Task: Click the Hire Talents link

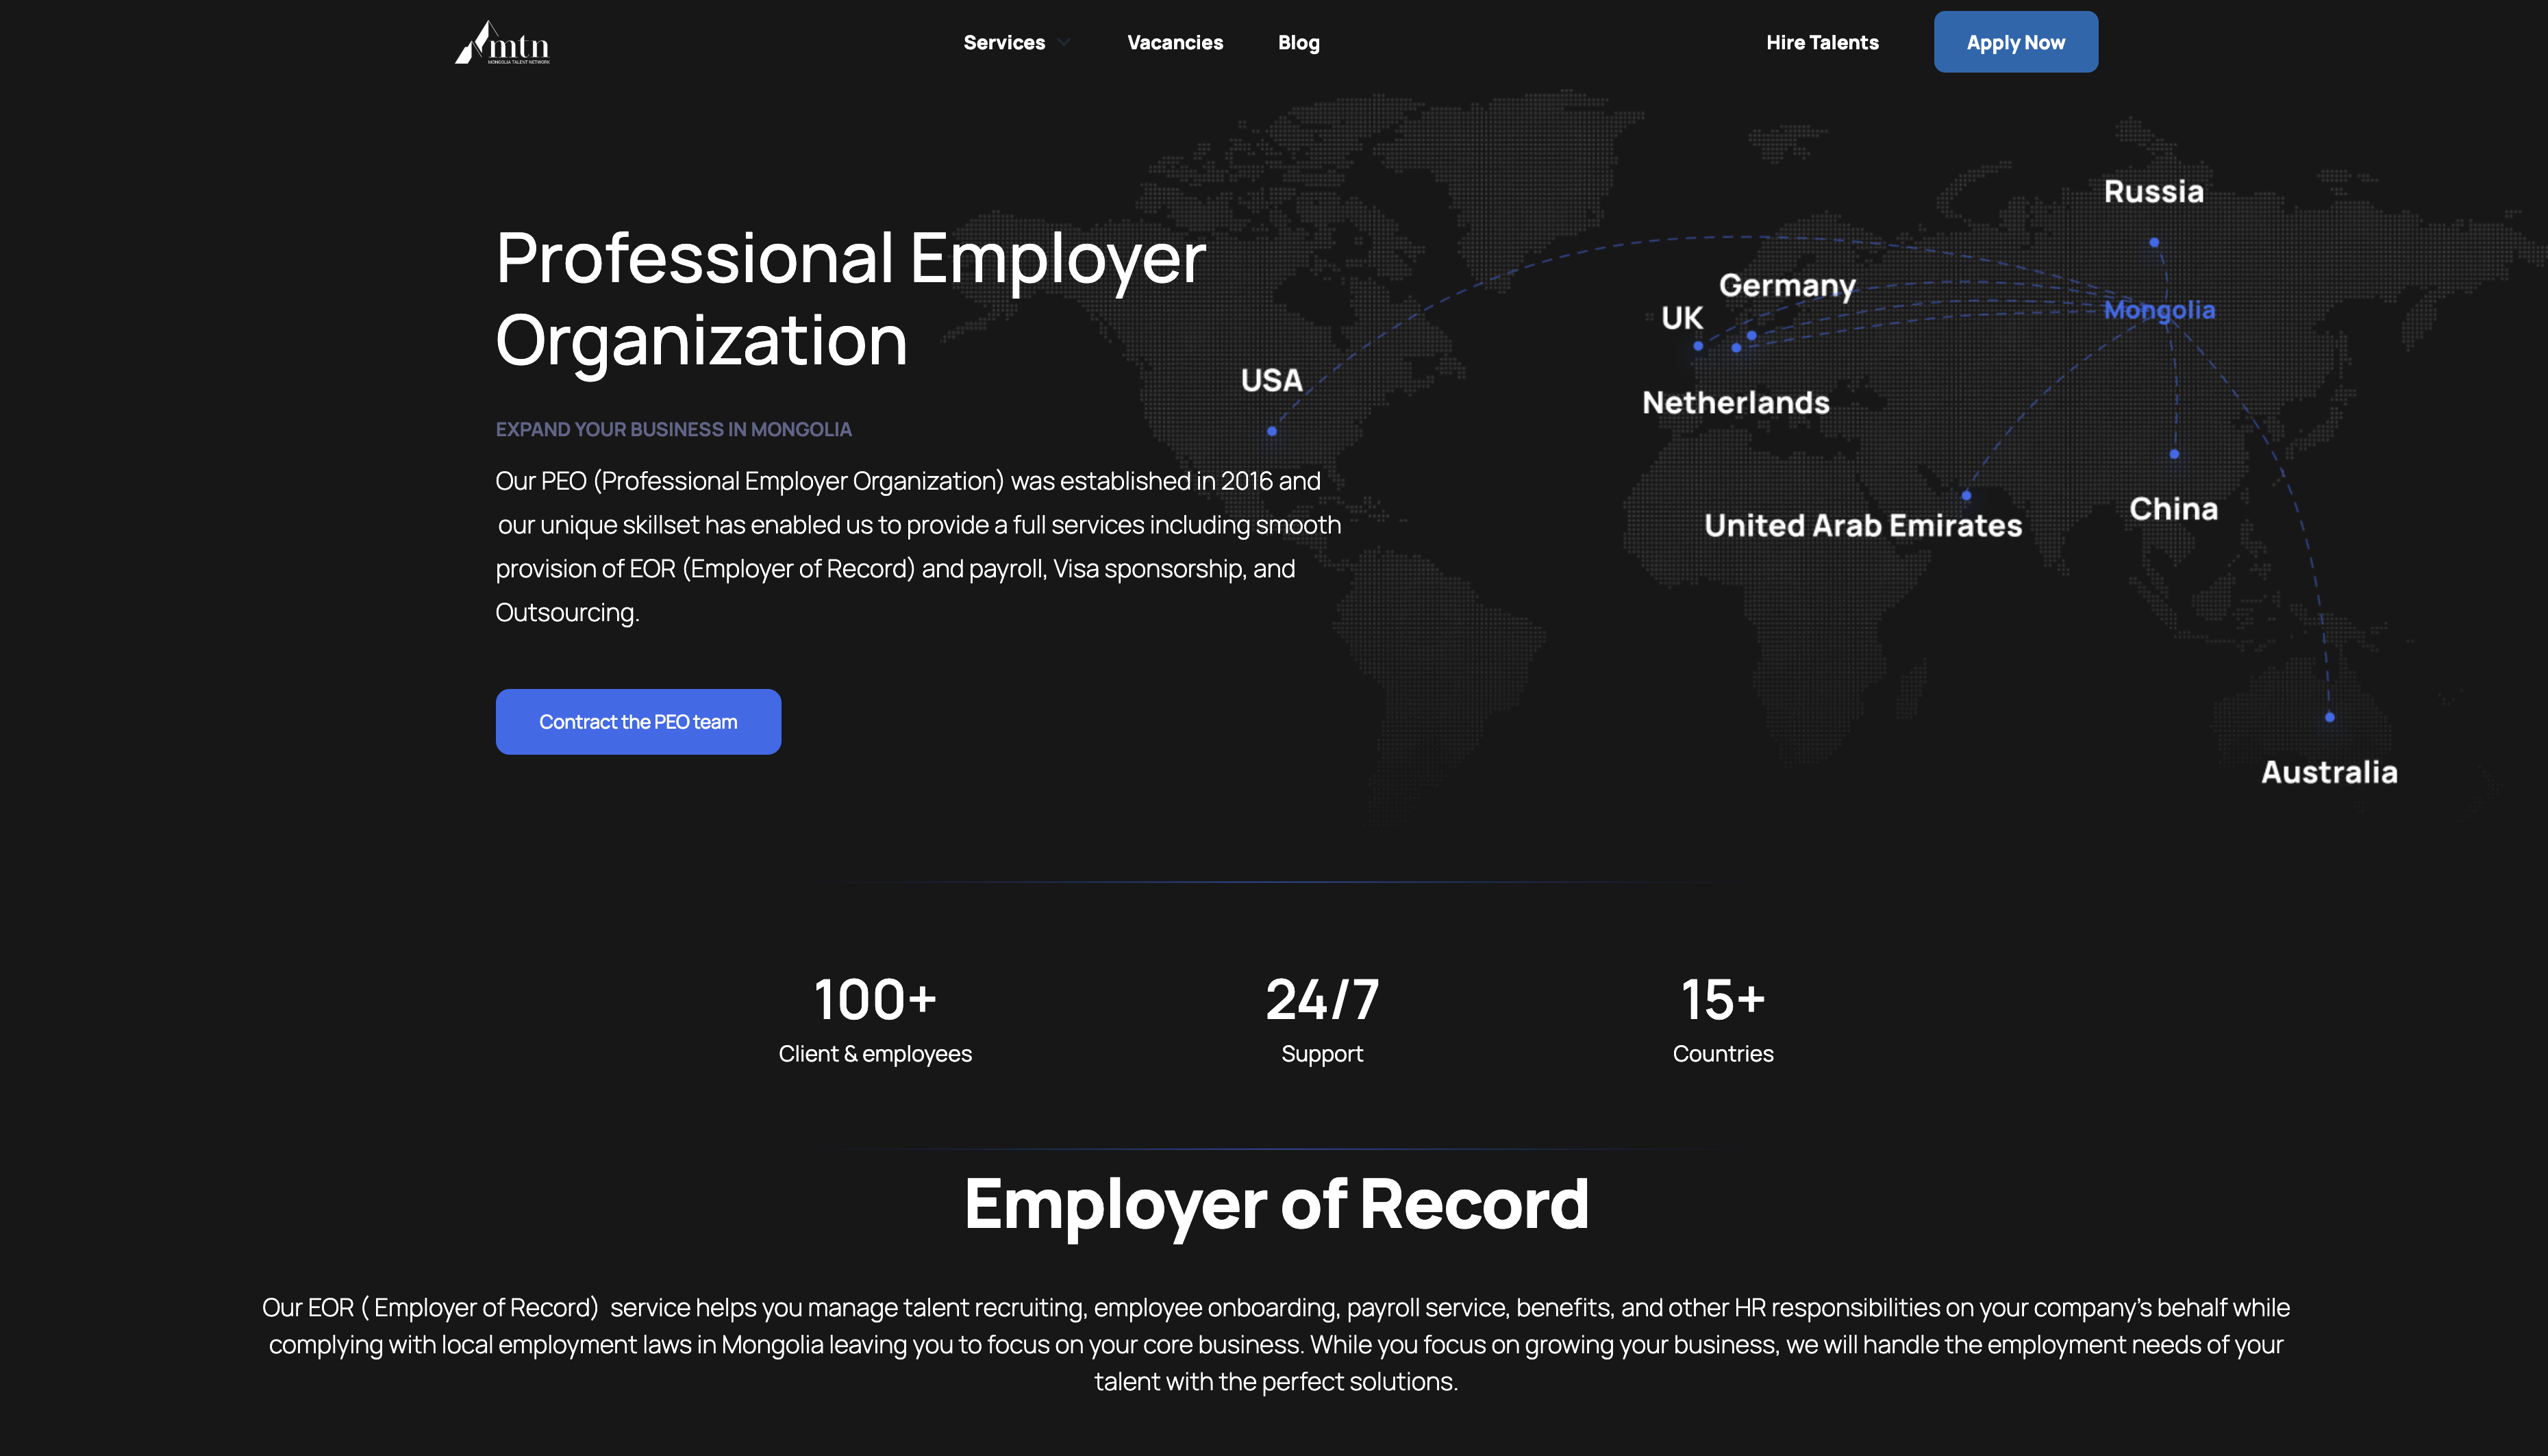Action: [x=1822, y=43]
